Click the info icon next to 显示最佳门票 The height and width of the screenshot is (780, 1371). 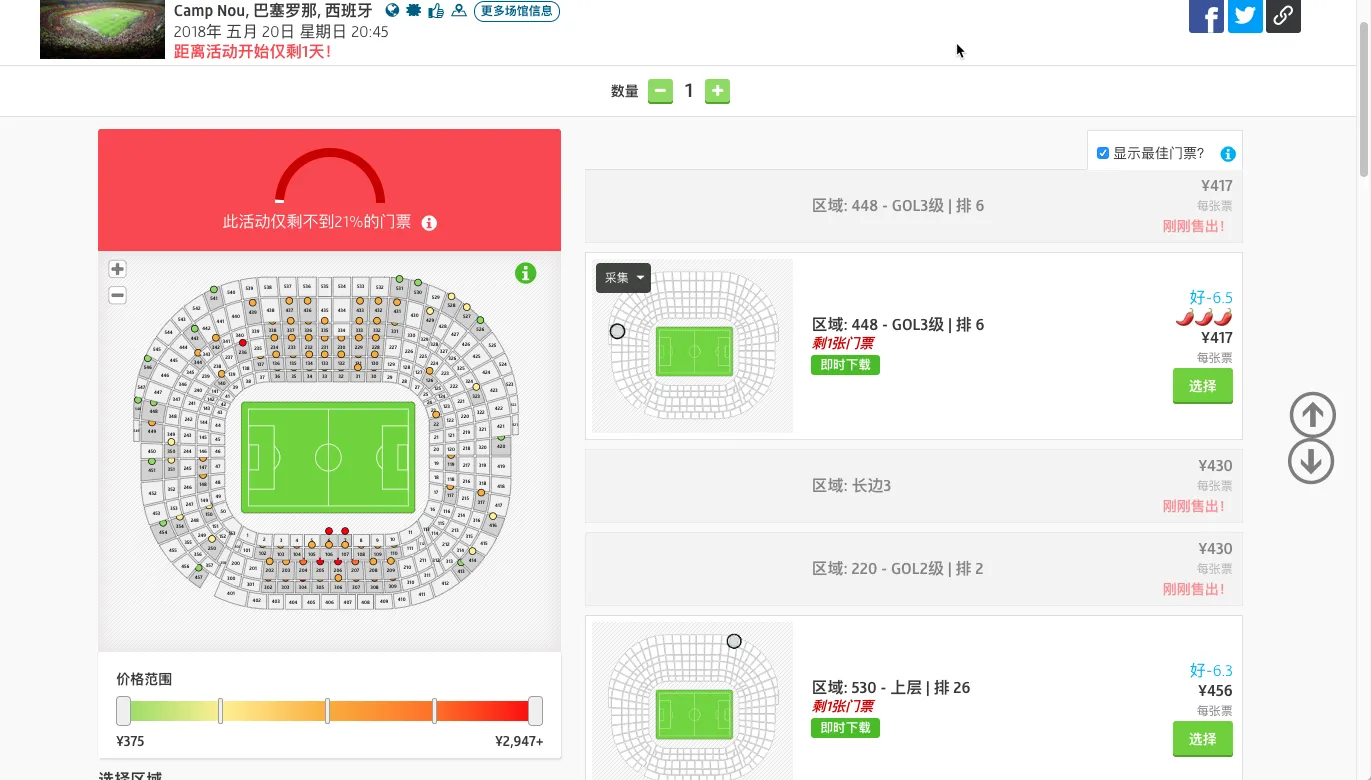click(x=1228, y=154)
